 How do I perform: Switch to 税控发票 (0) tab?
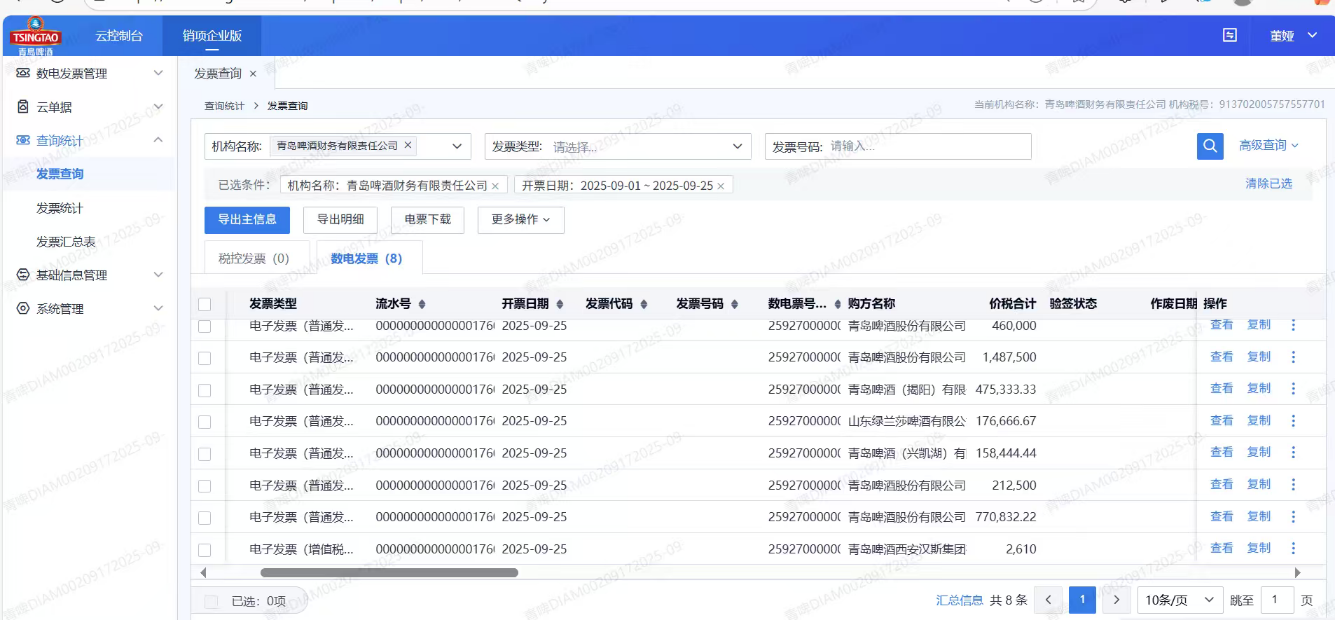coord(254,258)
